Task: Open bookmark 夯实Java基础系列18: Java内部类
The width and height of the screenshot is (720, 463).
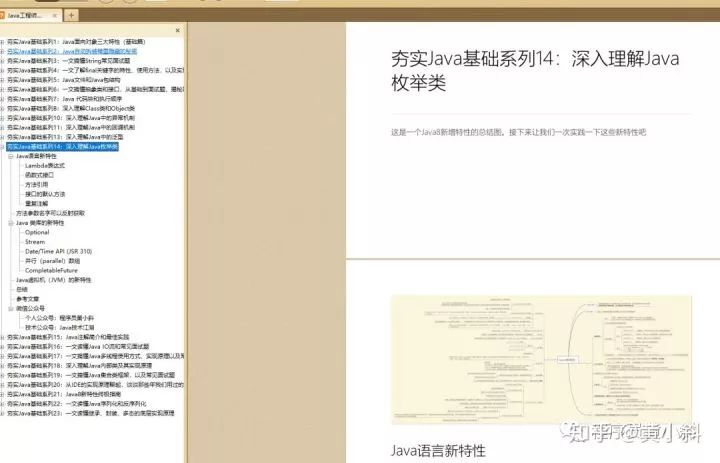Action: point(79,366)
